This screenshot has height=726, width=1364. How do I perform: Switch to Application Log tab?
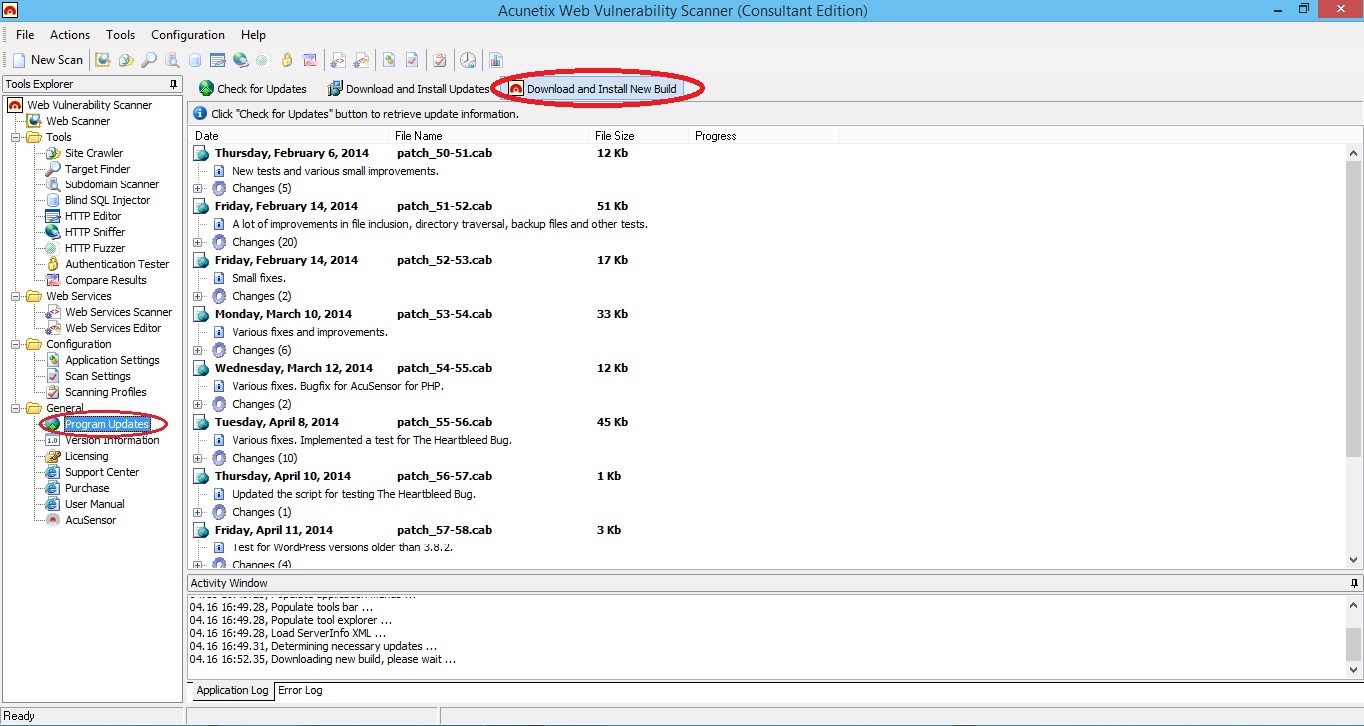click(x=232, y=690)
